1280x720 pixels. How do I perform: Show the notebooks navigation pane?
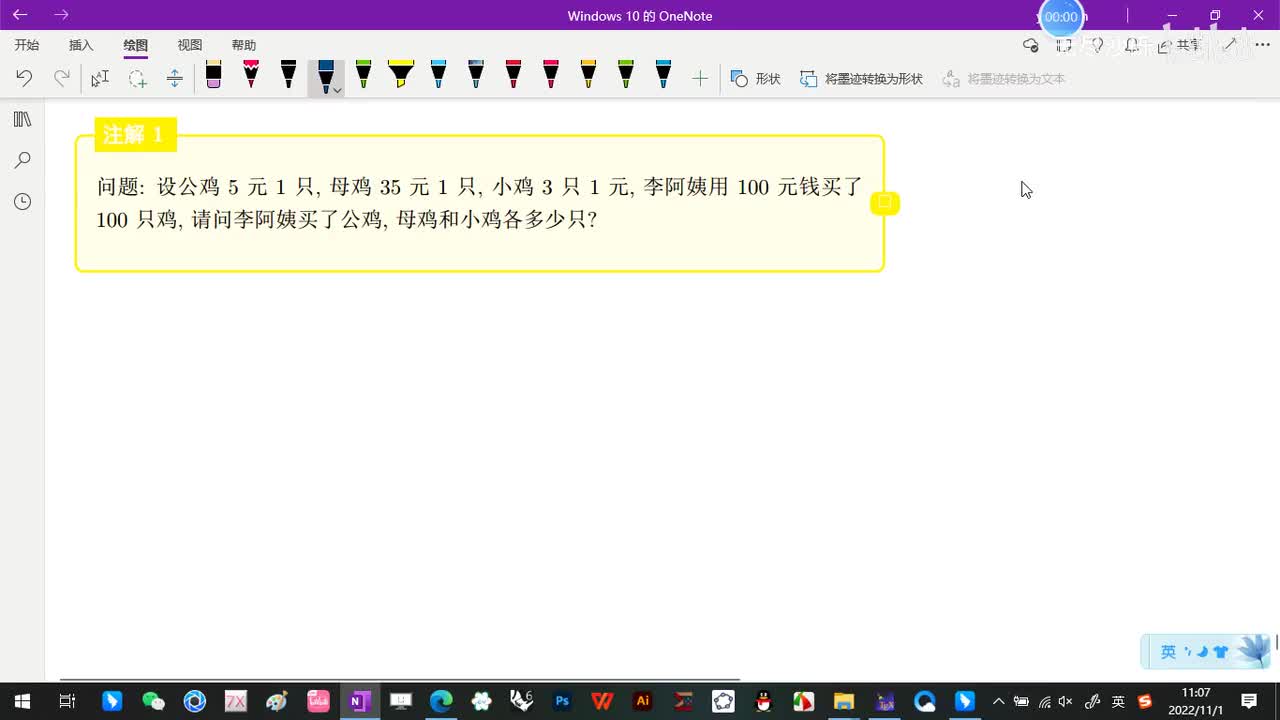pos(22,119)
